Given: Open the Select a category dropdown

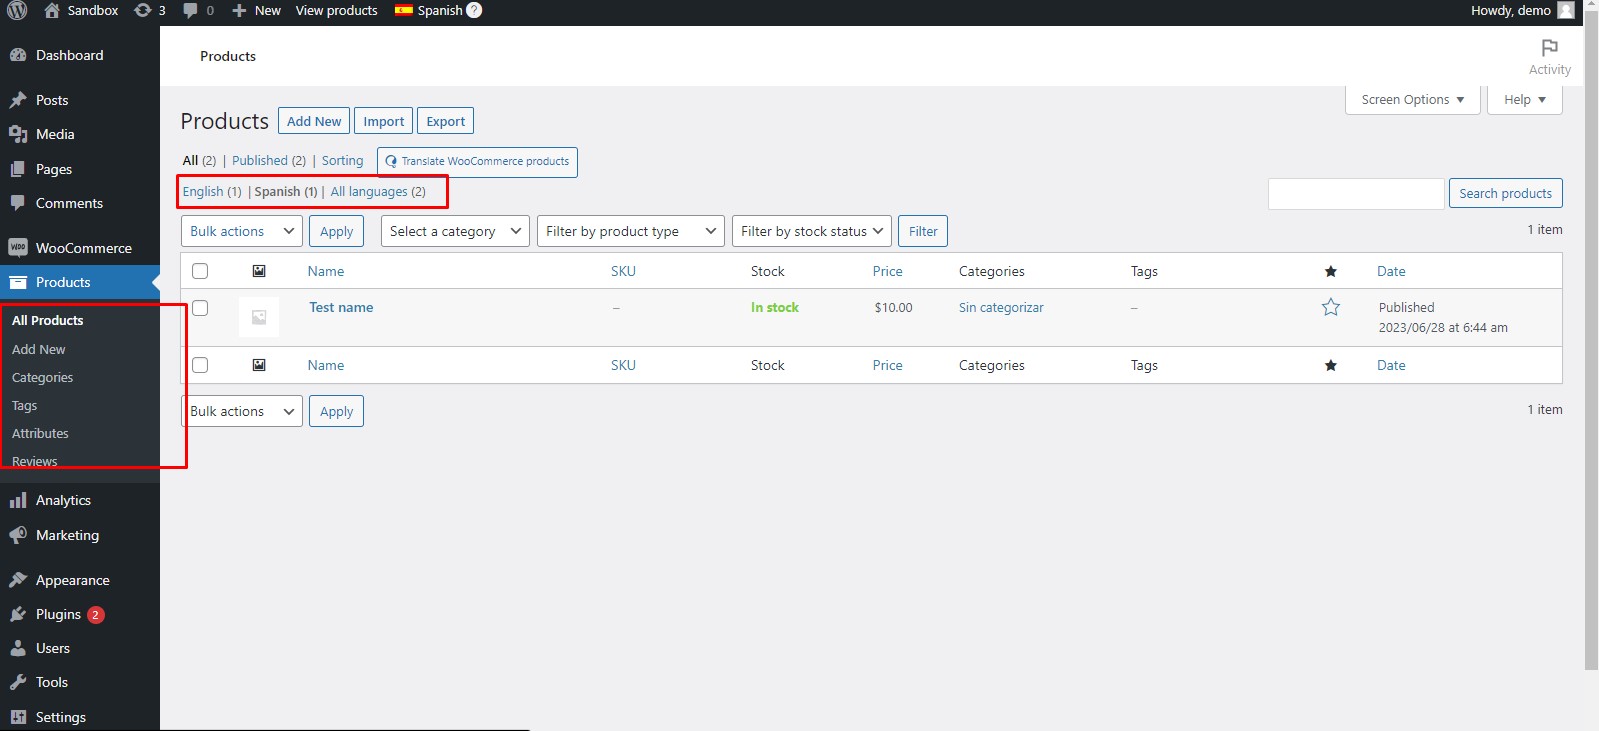Looking at the screenshot, I should (455, 231).
